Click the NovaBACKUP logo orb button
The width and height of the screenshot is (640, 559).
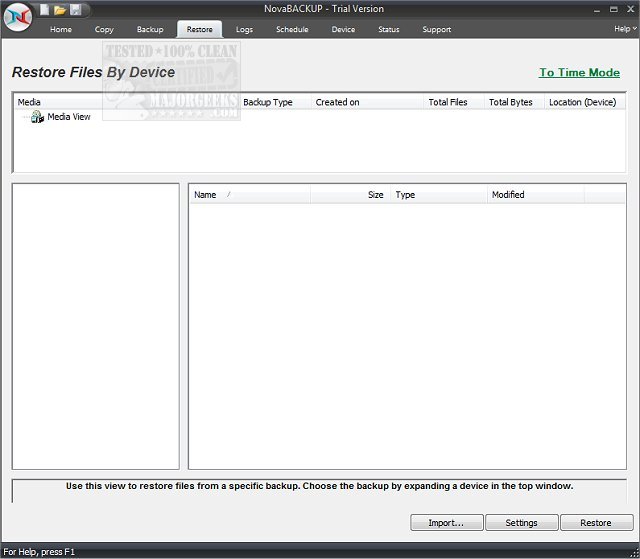(18, 18)
